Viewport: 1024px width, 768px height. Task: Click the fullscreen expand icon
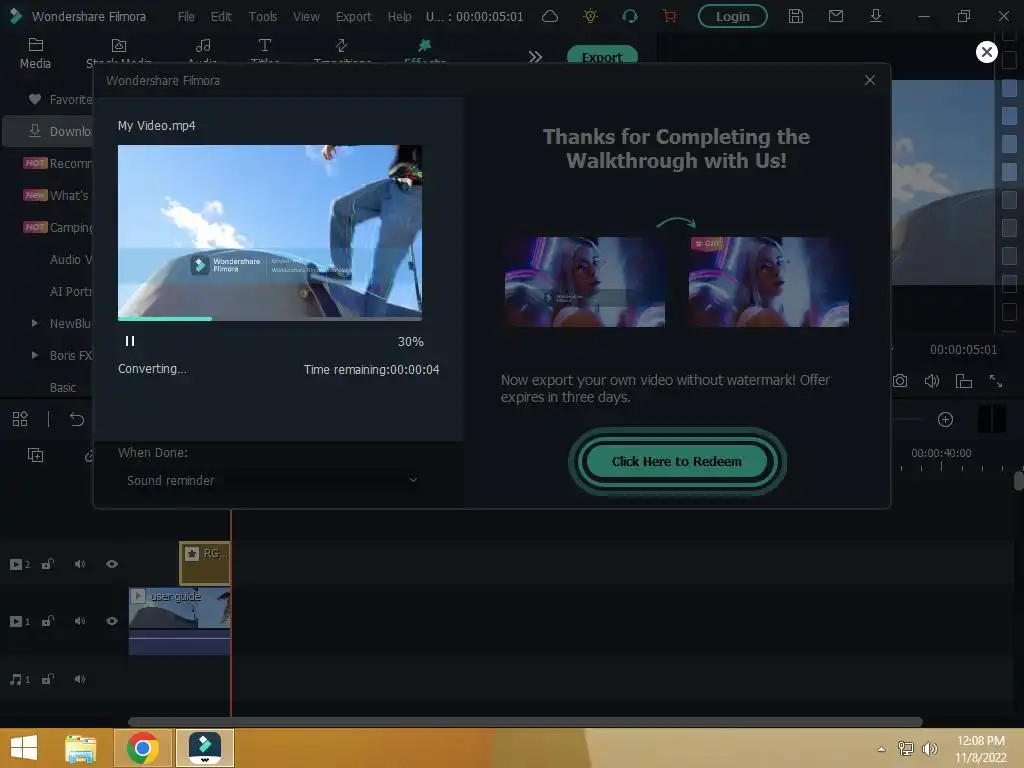point(996,381)
